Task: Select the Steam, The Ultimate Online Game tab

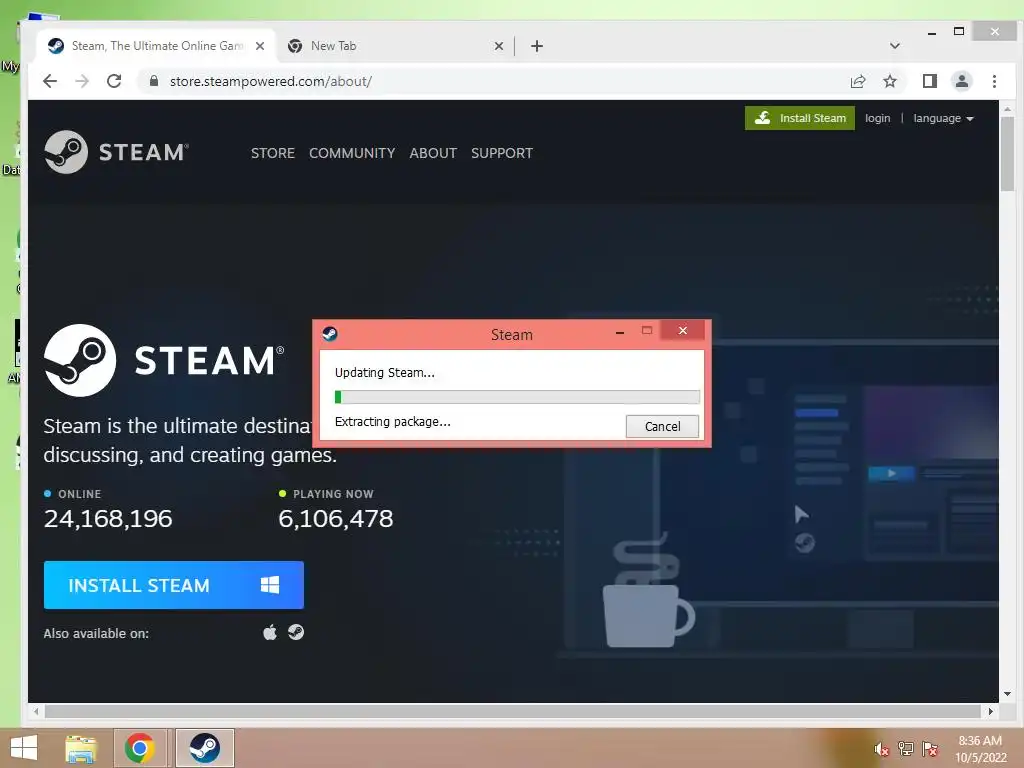Action: (157, 46)
